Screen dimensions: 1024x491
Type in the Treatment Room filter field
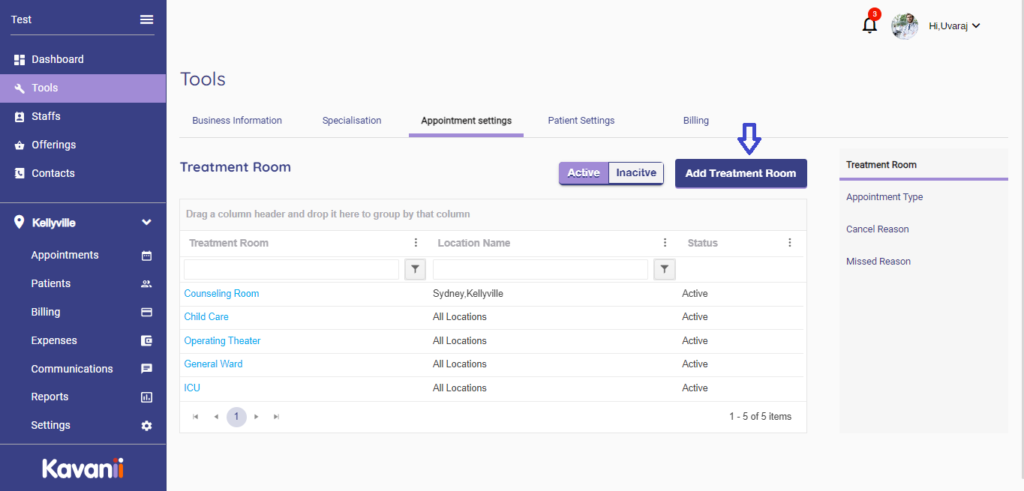coord(291,269)
